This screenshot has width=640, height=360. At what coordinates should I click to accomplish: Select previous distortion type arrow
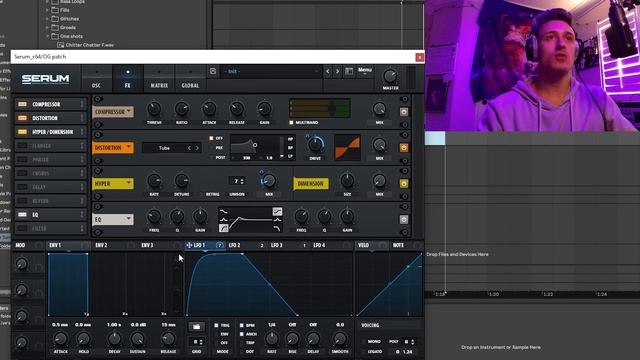(189, 148)
